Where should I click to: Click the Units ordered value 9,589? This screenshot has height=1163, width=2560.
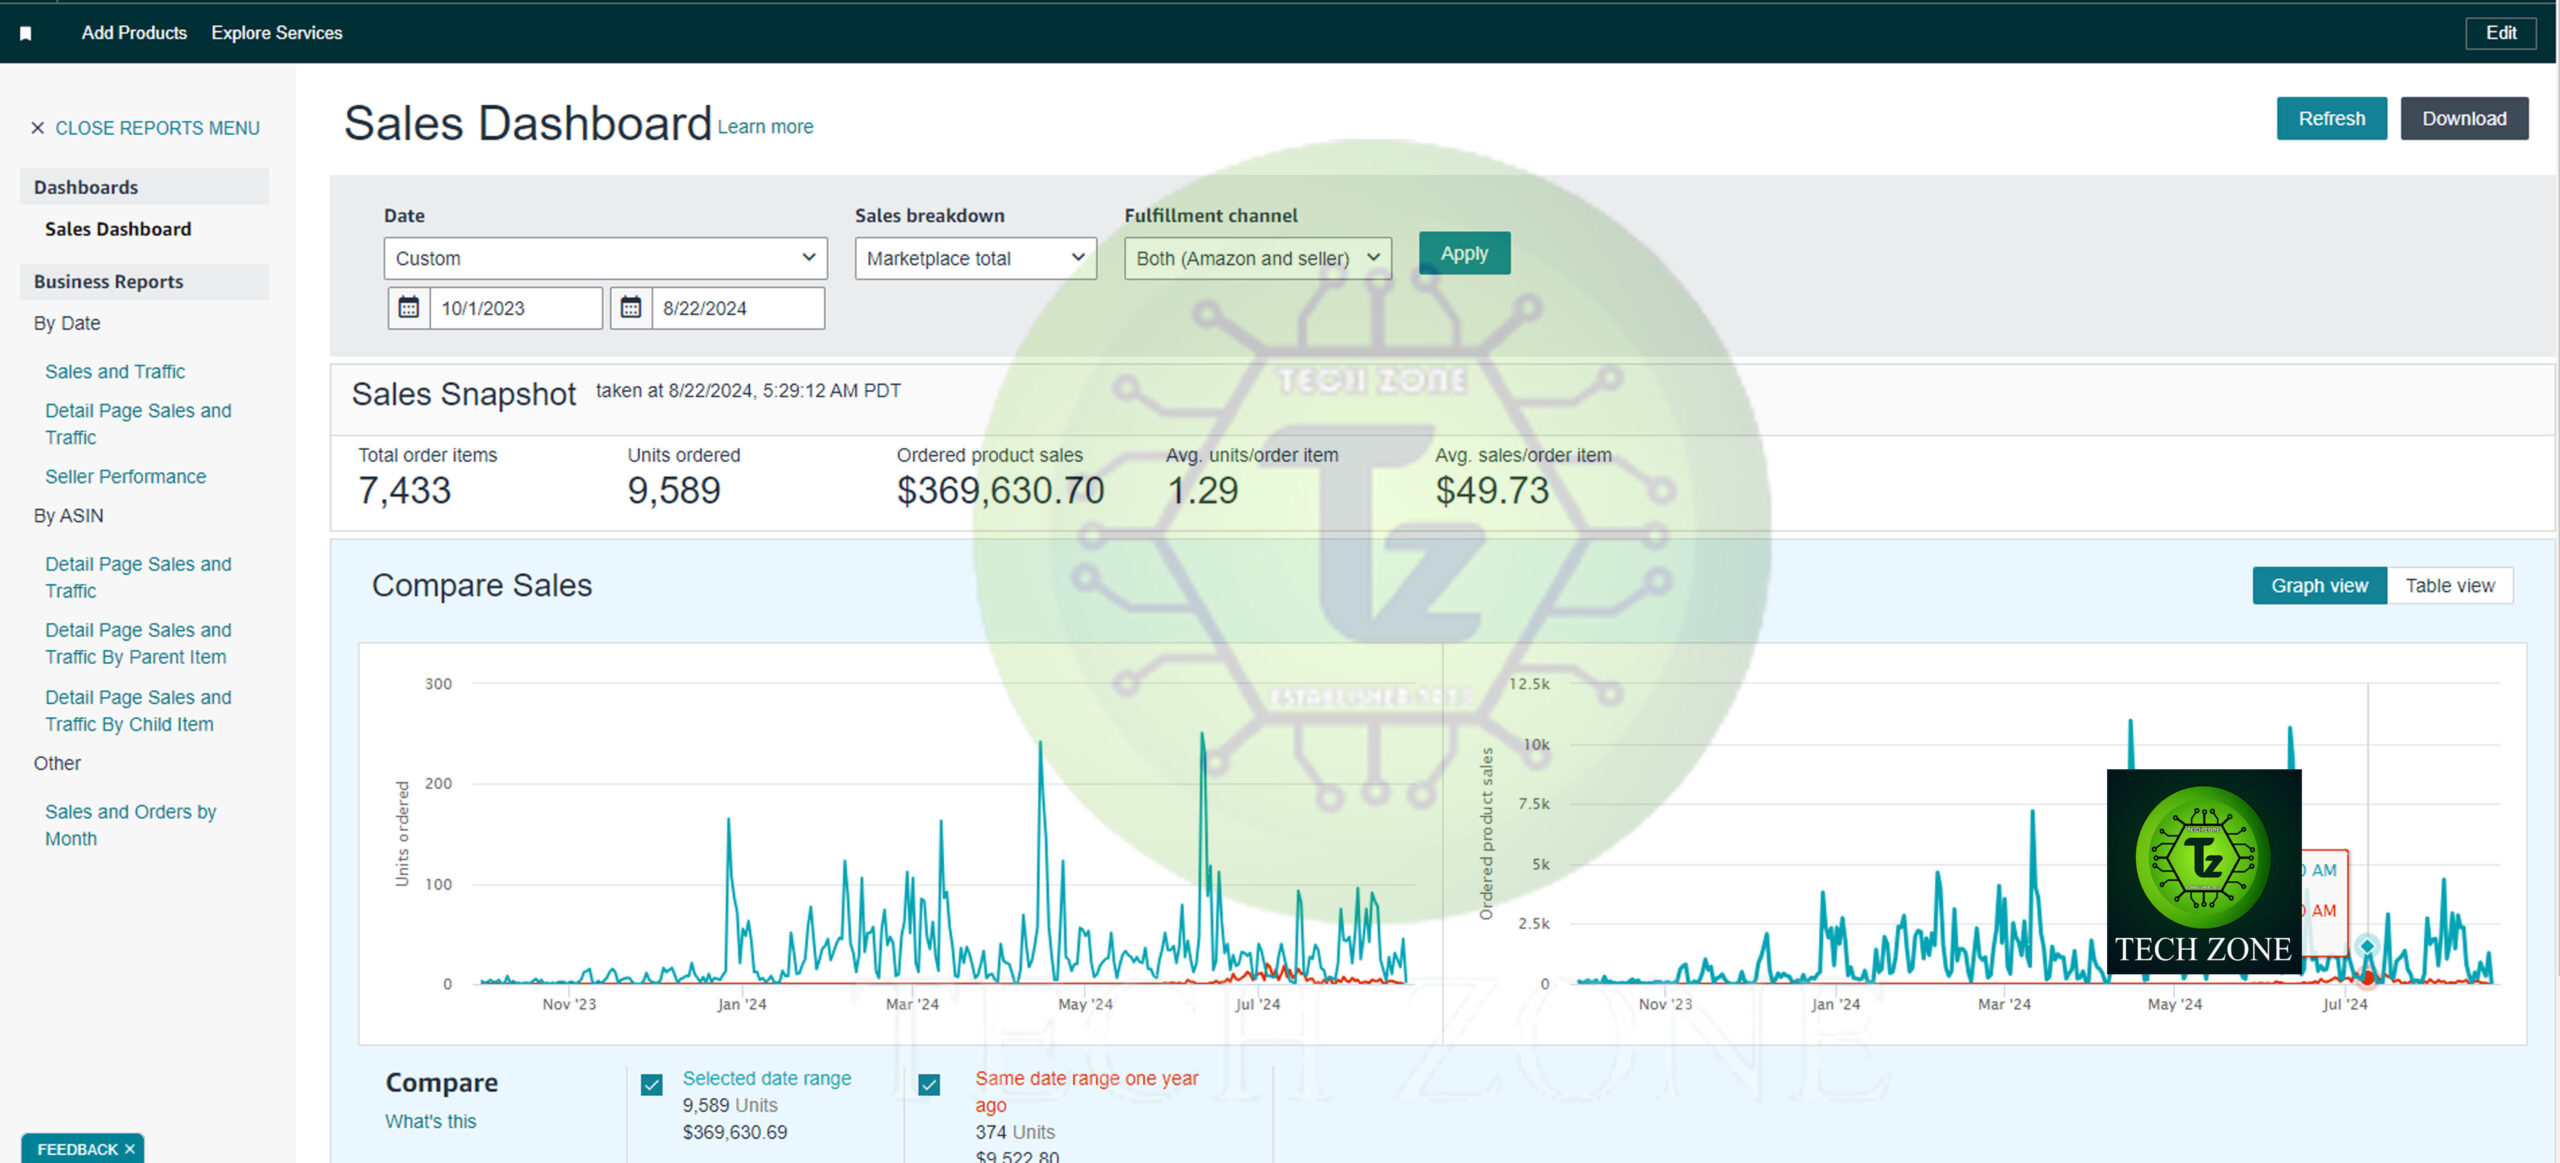point(673,490)
